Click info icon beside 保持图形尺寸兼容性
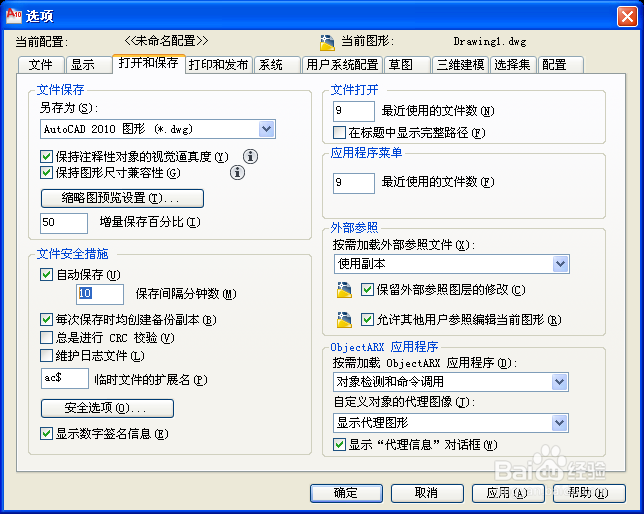This screenshot has width=644, height=514. click(237, 173)
